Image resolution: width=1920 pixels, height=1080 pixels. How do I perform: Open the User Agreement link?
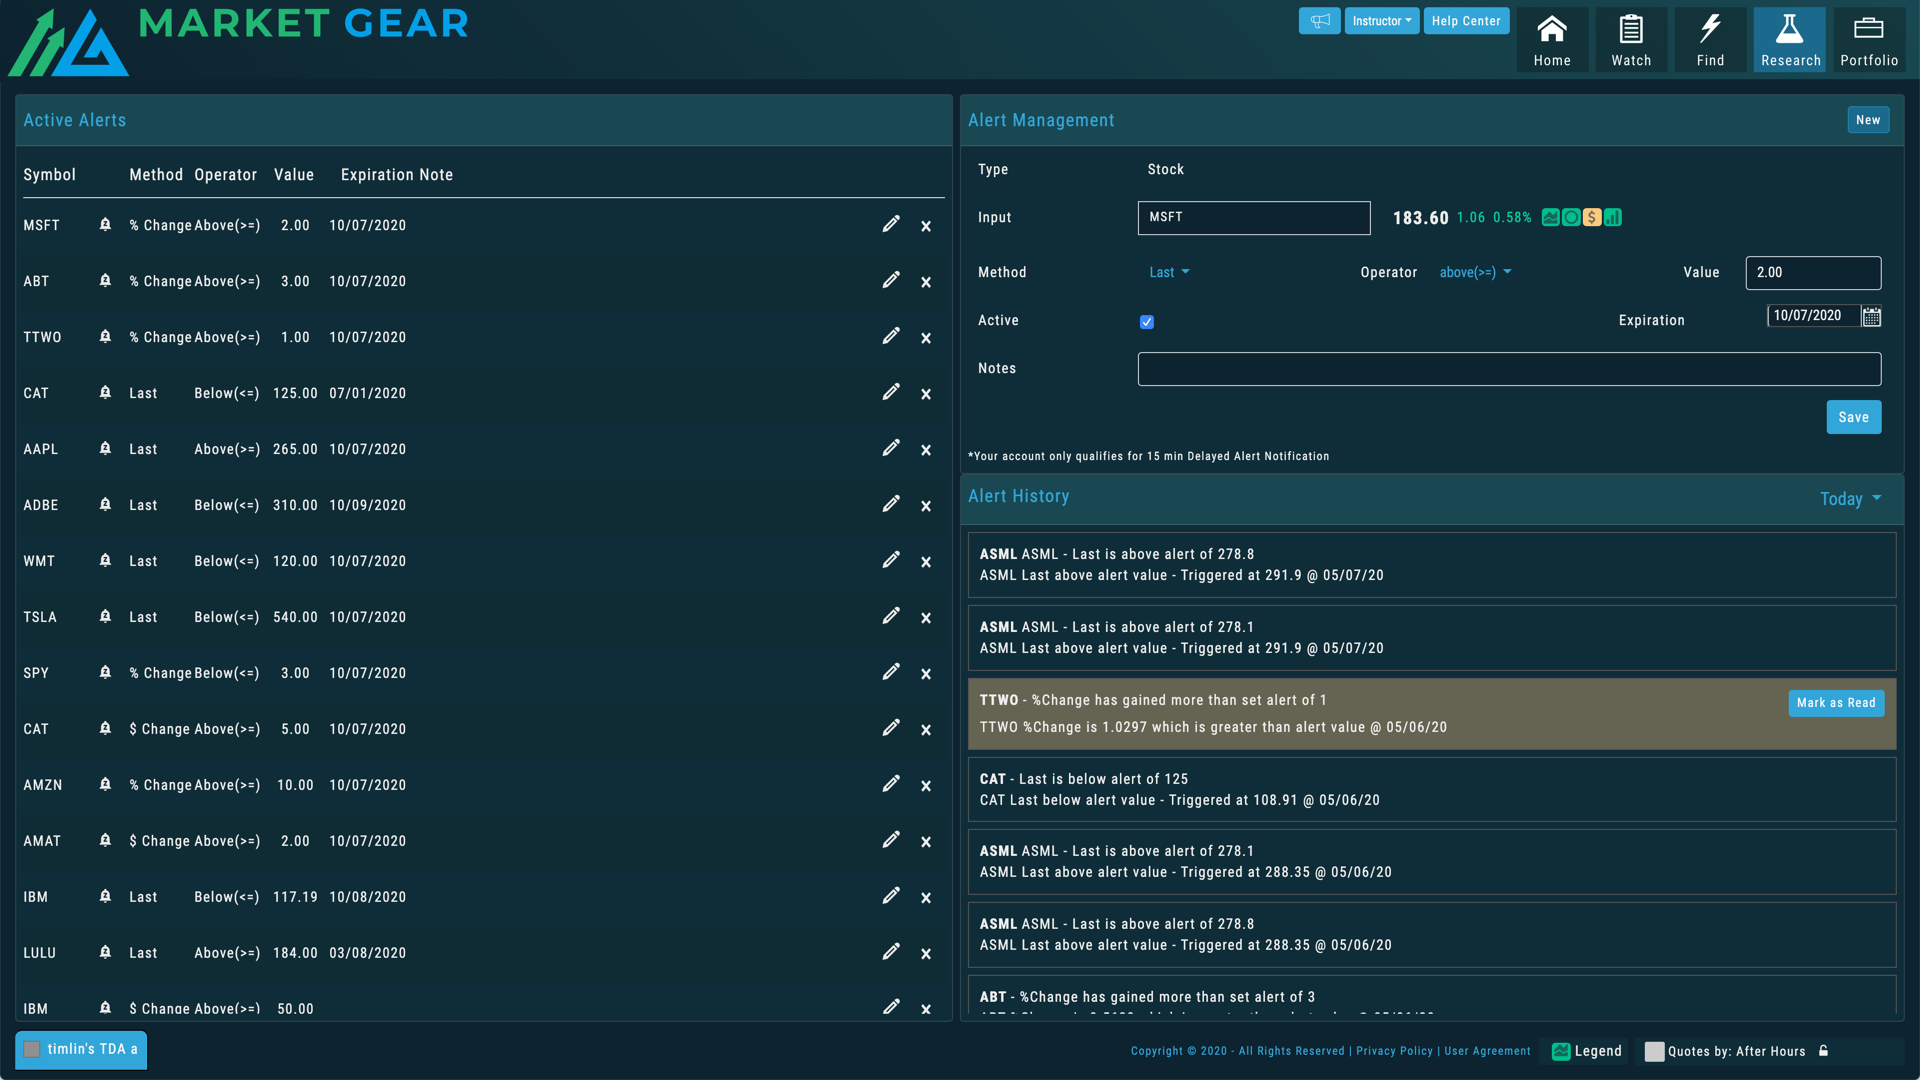(1487, 1051)
